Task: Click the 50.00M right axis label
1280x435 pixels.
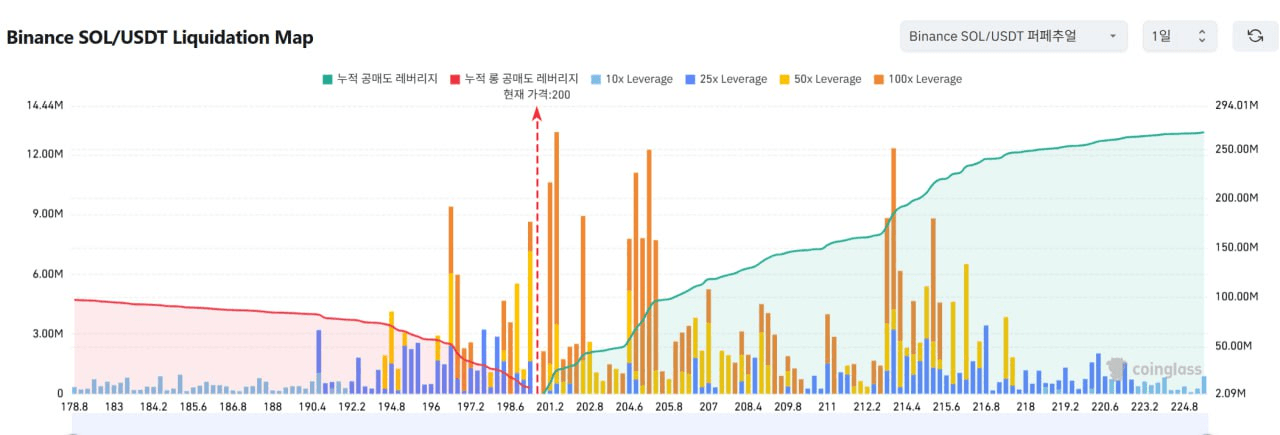Action: click(x=1232, y=346)
